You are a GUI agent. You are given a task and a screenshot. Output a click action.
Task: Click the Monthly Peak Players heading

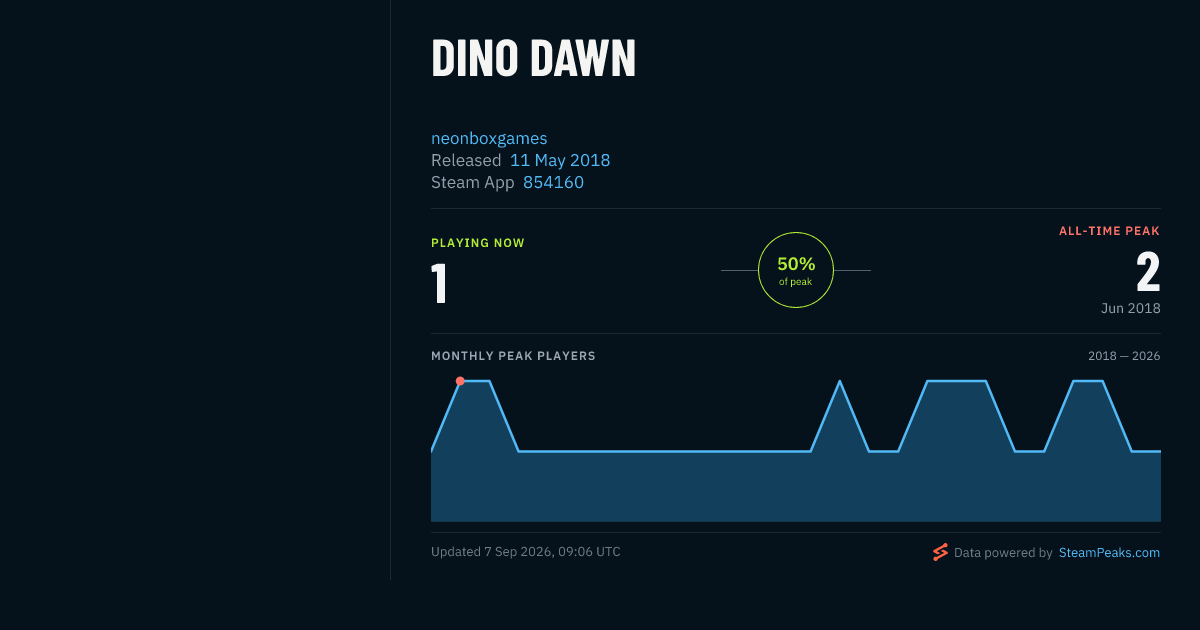(513, 356)
